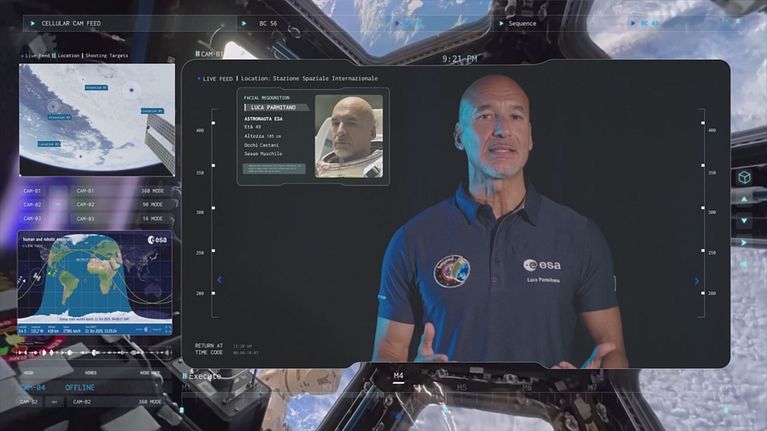Click the ESA logo on the world map
Image resolution: width=767 pixels, height=431 pixels.
point(157,240)
